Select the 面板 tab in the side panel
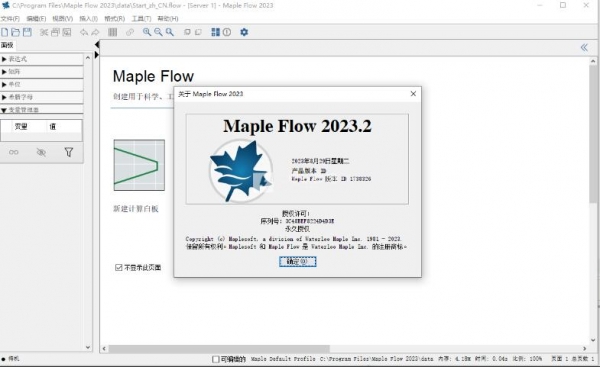The height and width of the screenshot is (367, 600). 7,45
